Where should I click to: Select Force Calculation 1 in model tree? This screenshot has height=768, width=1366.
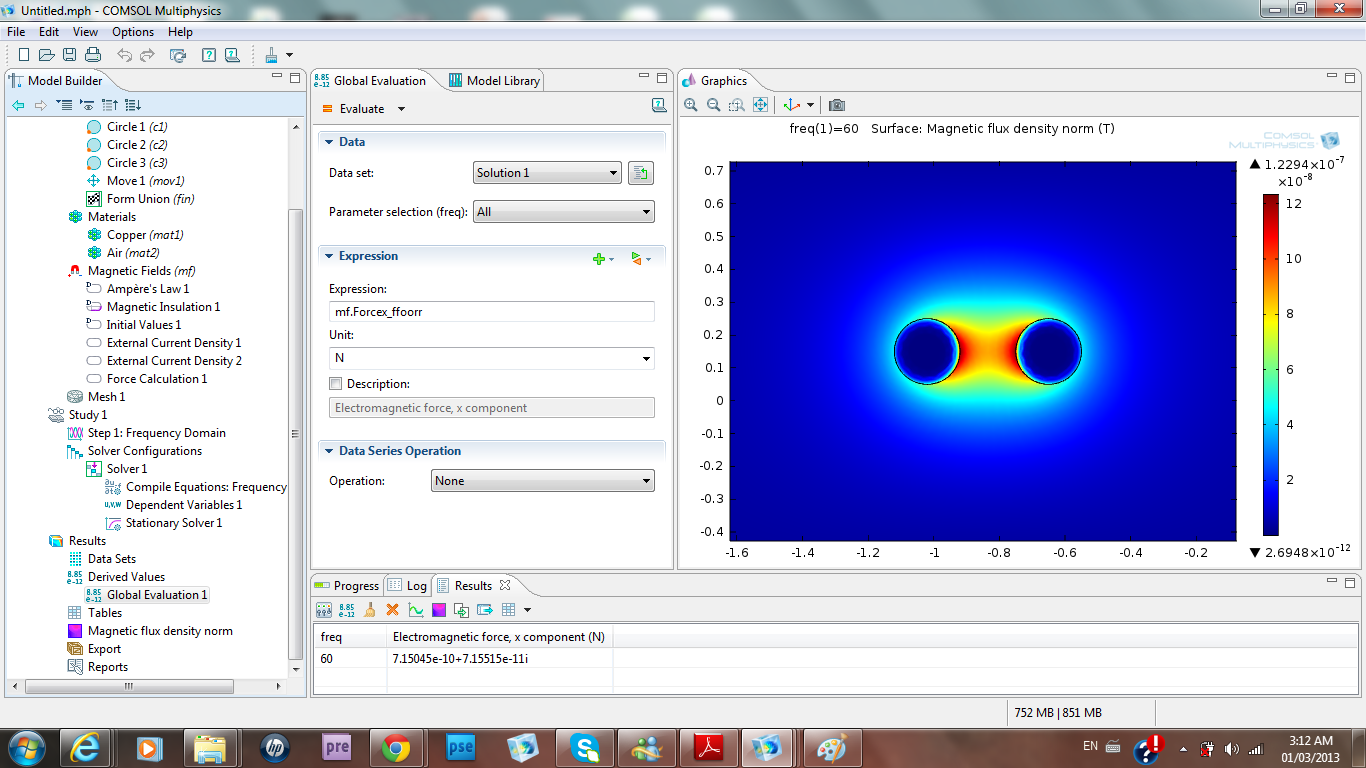click(157, 379)
